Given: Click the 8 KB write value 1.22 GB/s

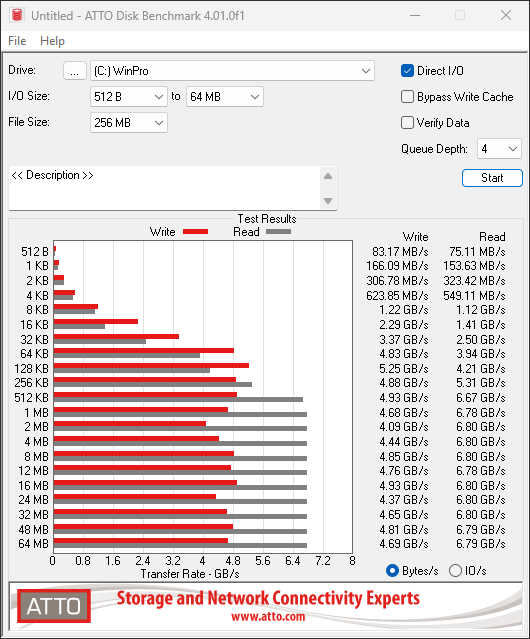Looking at the screenshot, I should [404, 310].
